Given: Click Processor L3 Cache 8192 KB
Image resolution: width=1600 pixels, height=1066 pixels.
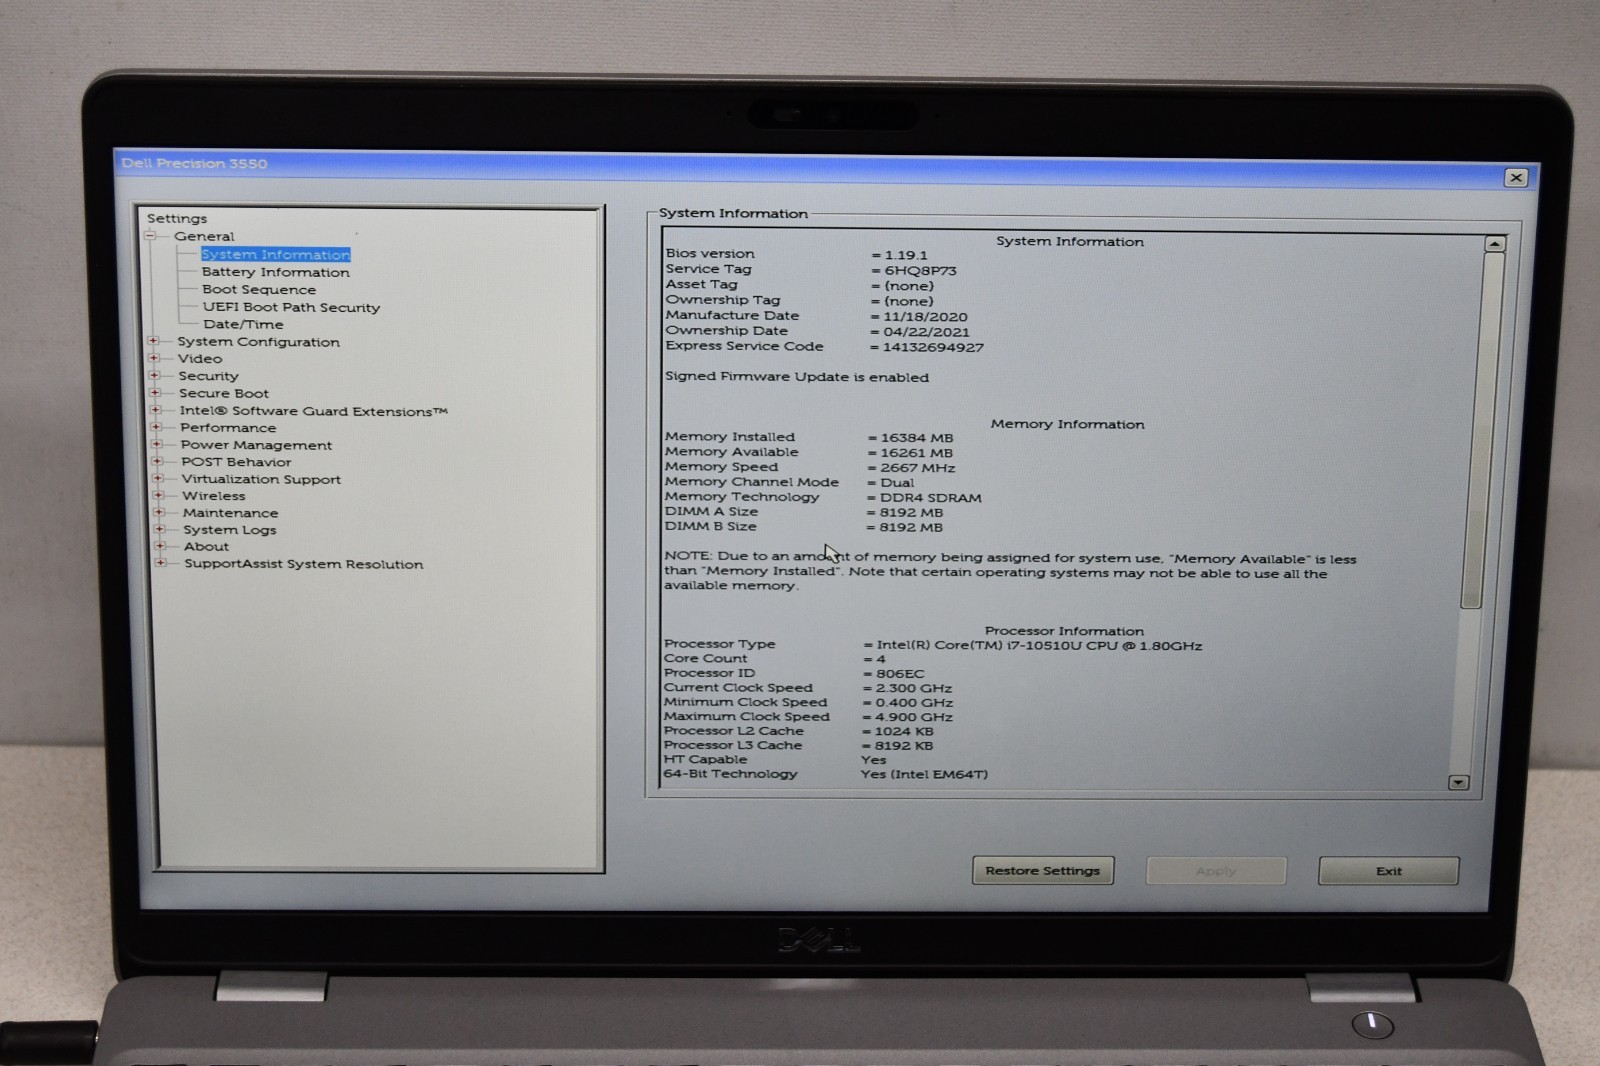Looking at the screenshot, I should point(904,746).
